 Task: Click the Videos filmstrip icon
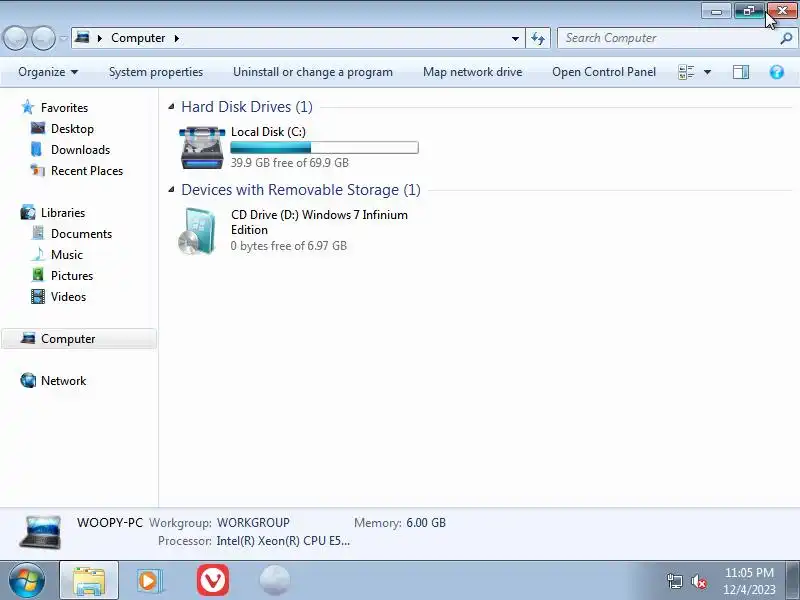[38, 296]
